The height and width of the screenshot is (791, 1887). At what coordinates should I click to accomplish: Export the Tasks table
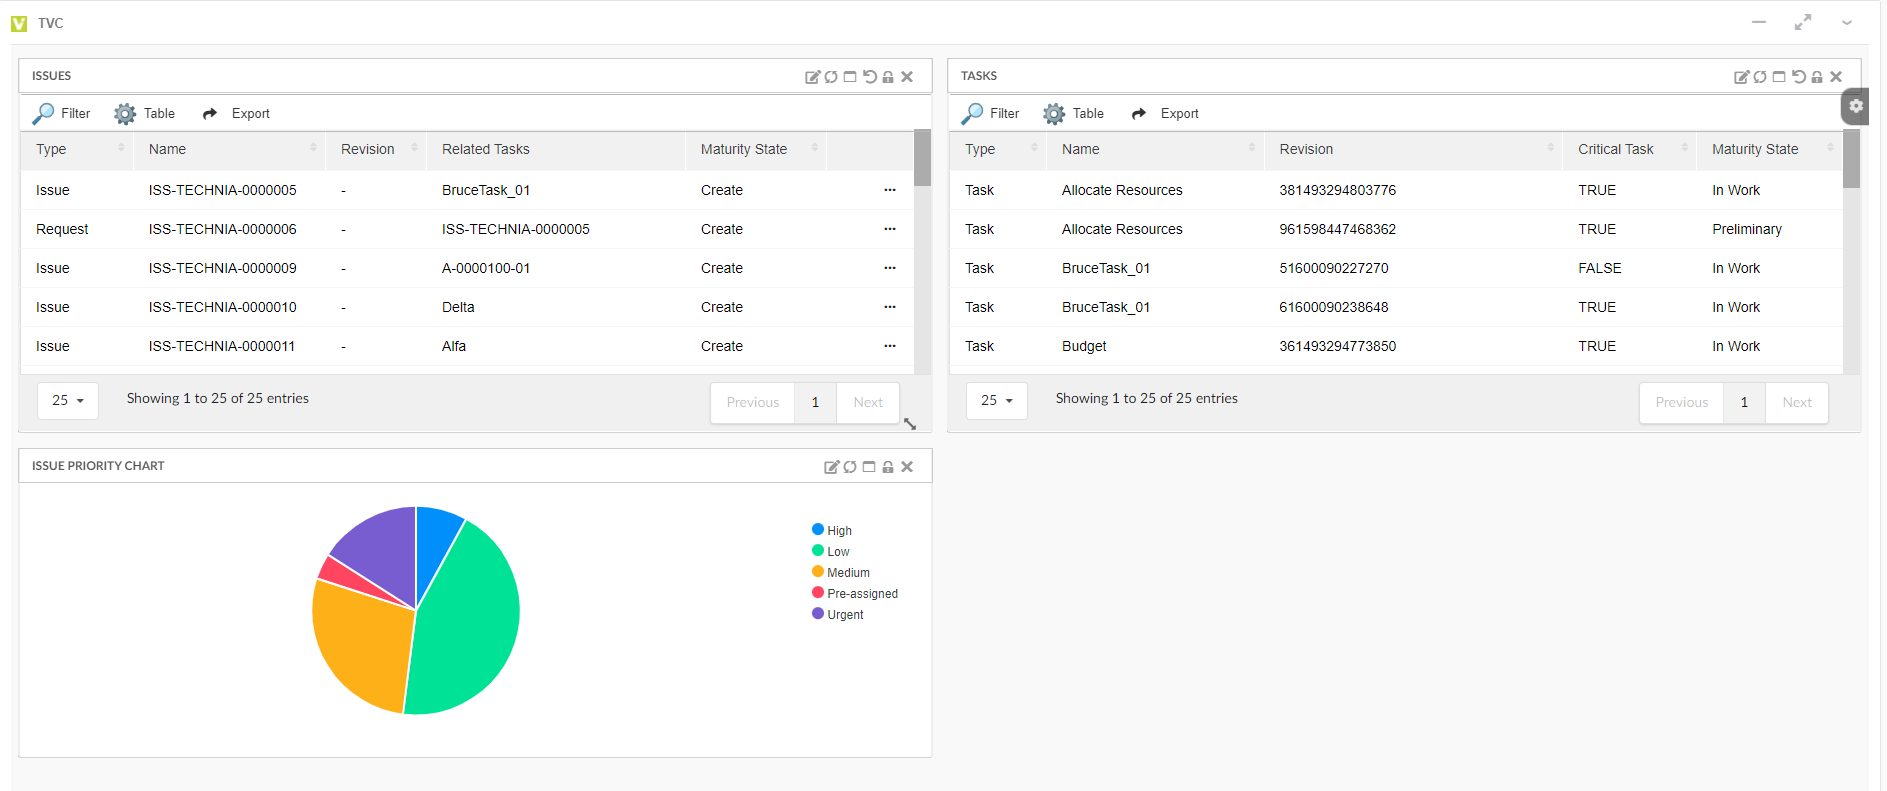(1165, 114)
